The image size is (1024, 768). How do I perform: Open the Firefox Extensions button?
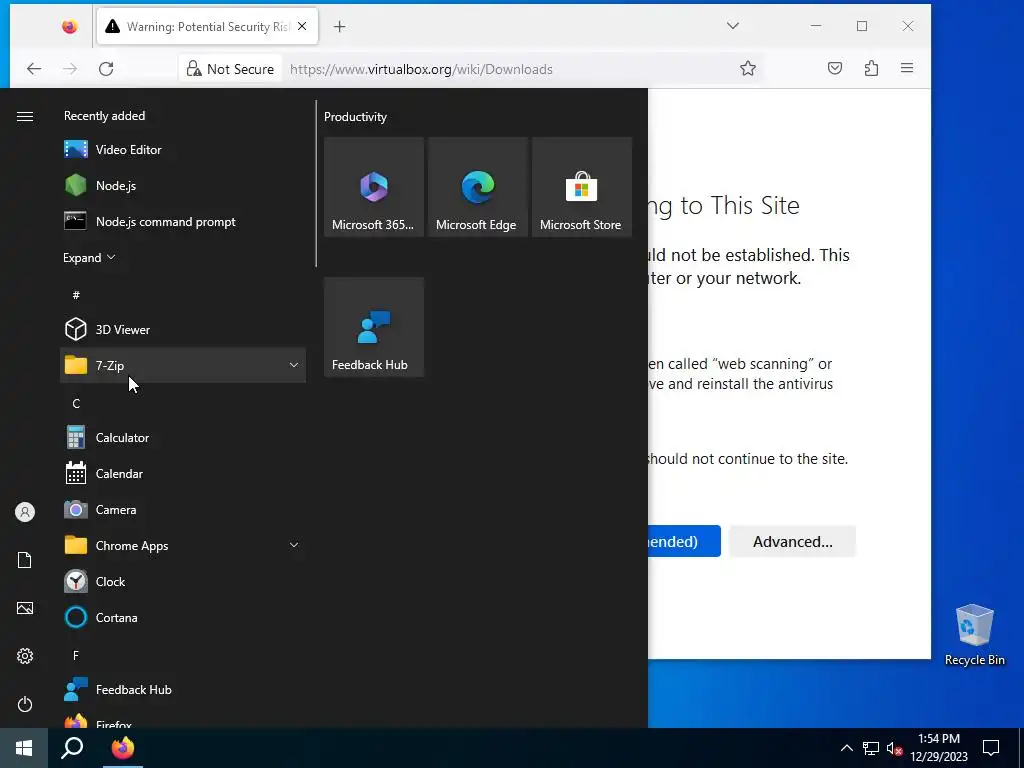(x=871, y=69)
